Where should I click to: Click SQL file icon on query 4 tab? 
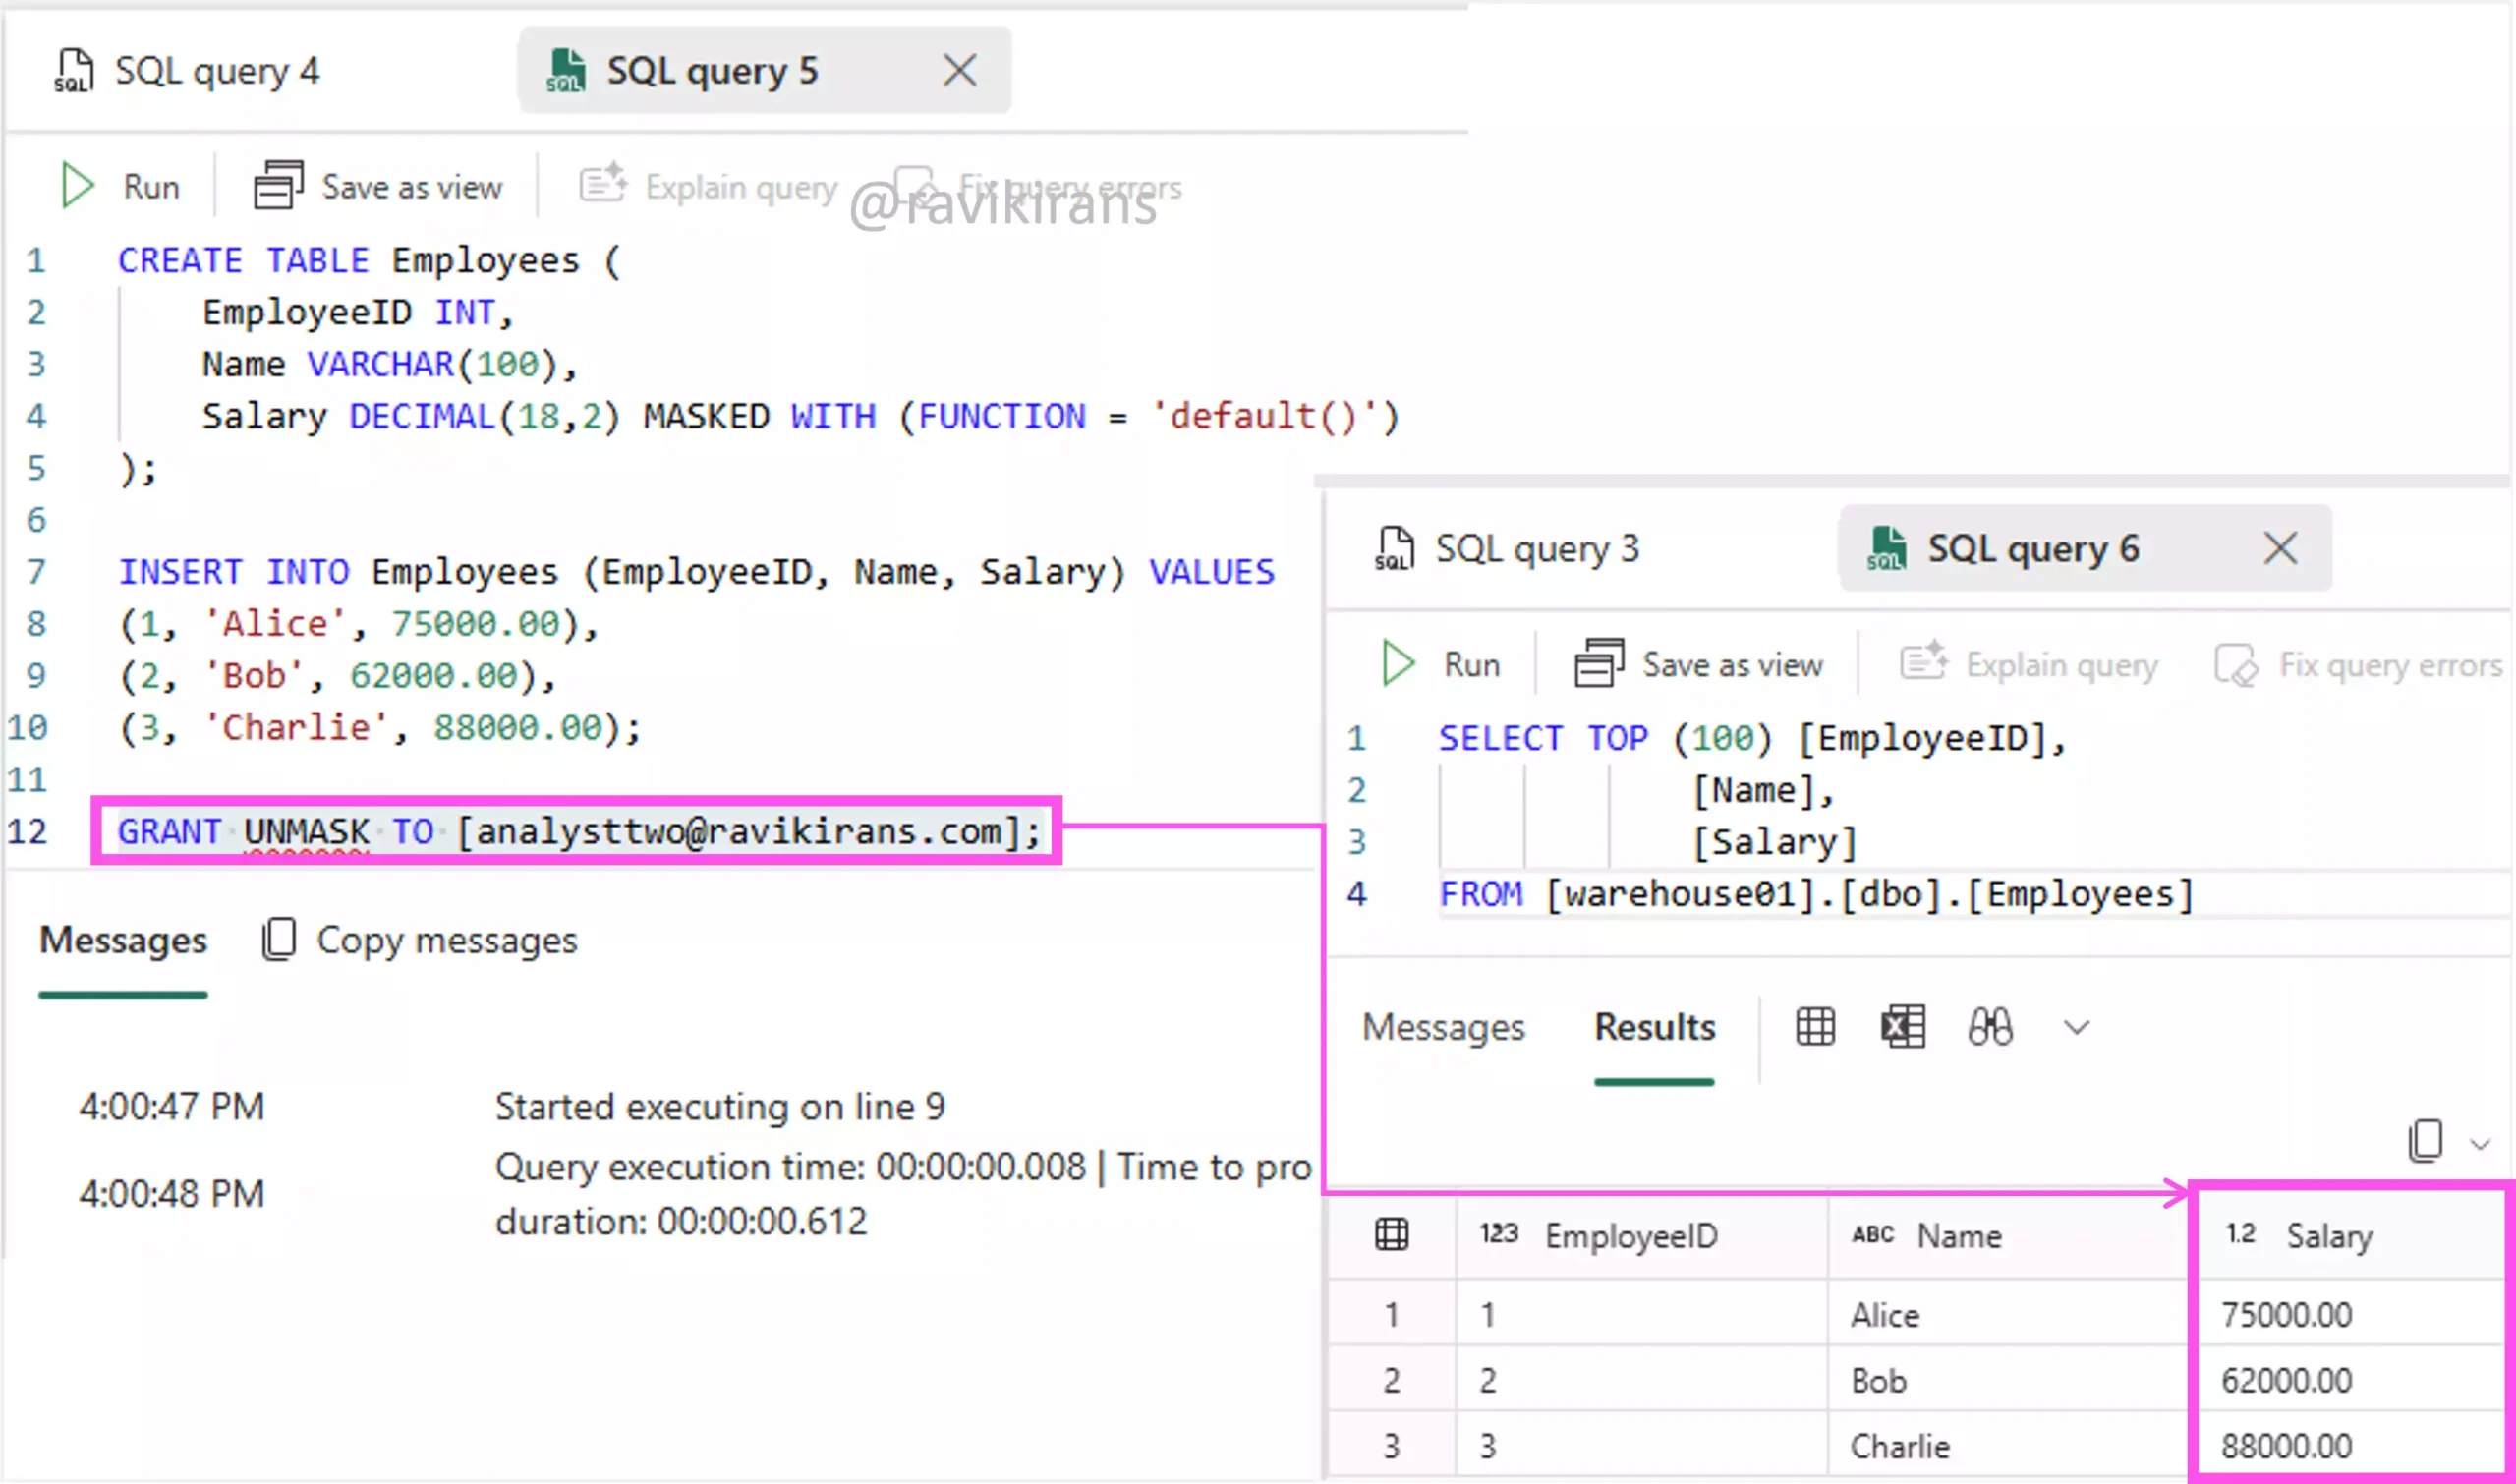coord(73,71)
